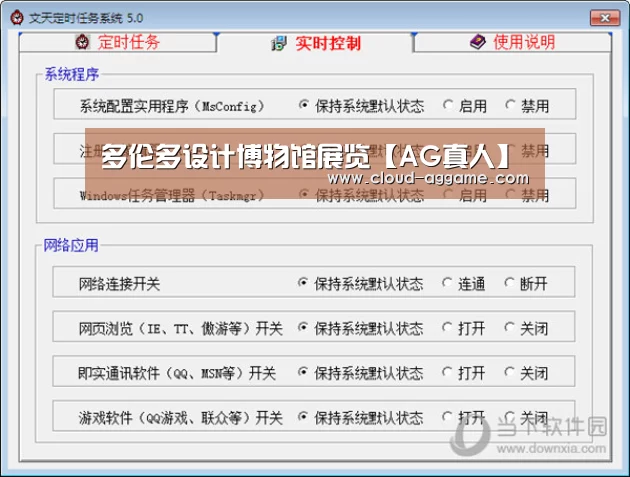Click the clock icon on 定时任务 tab

click(83, 42)
